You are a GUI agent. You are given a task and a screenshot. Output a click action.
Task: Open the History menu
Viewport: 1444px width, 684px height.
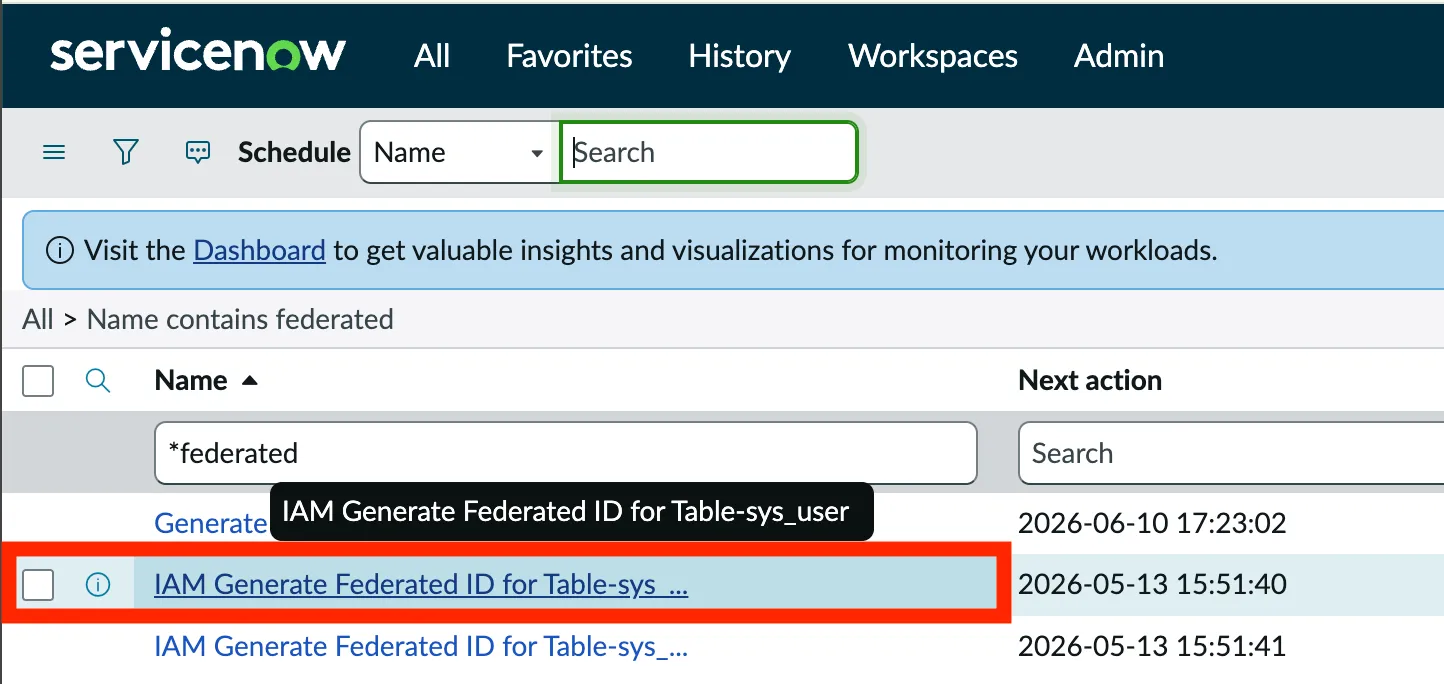pyautogui.click(x=740, y=56)
